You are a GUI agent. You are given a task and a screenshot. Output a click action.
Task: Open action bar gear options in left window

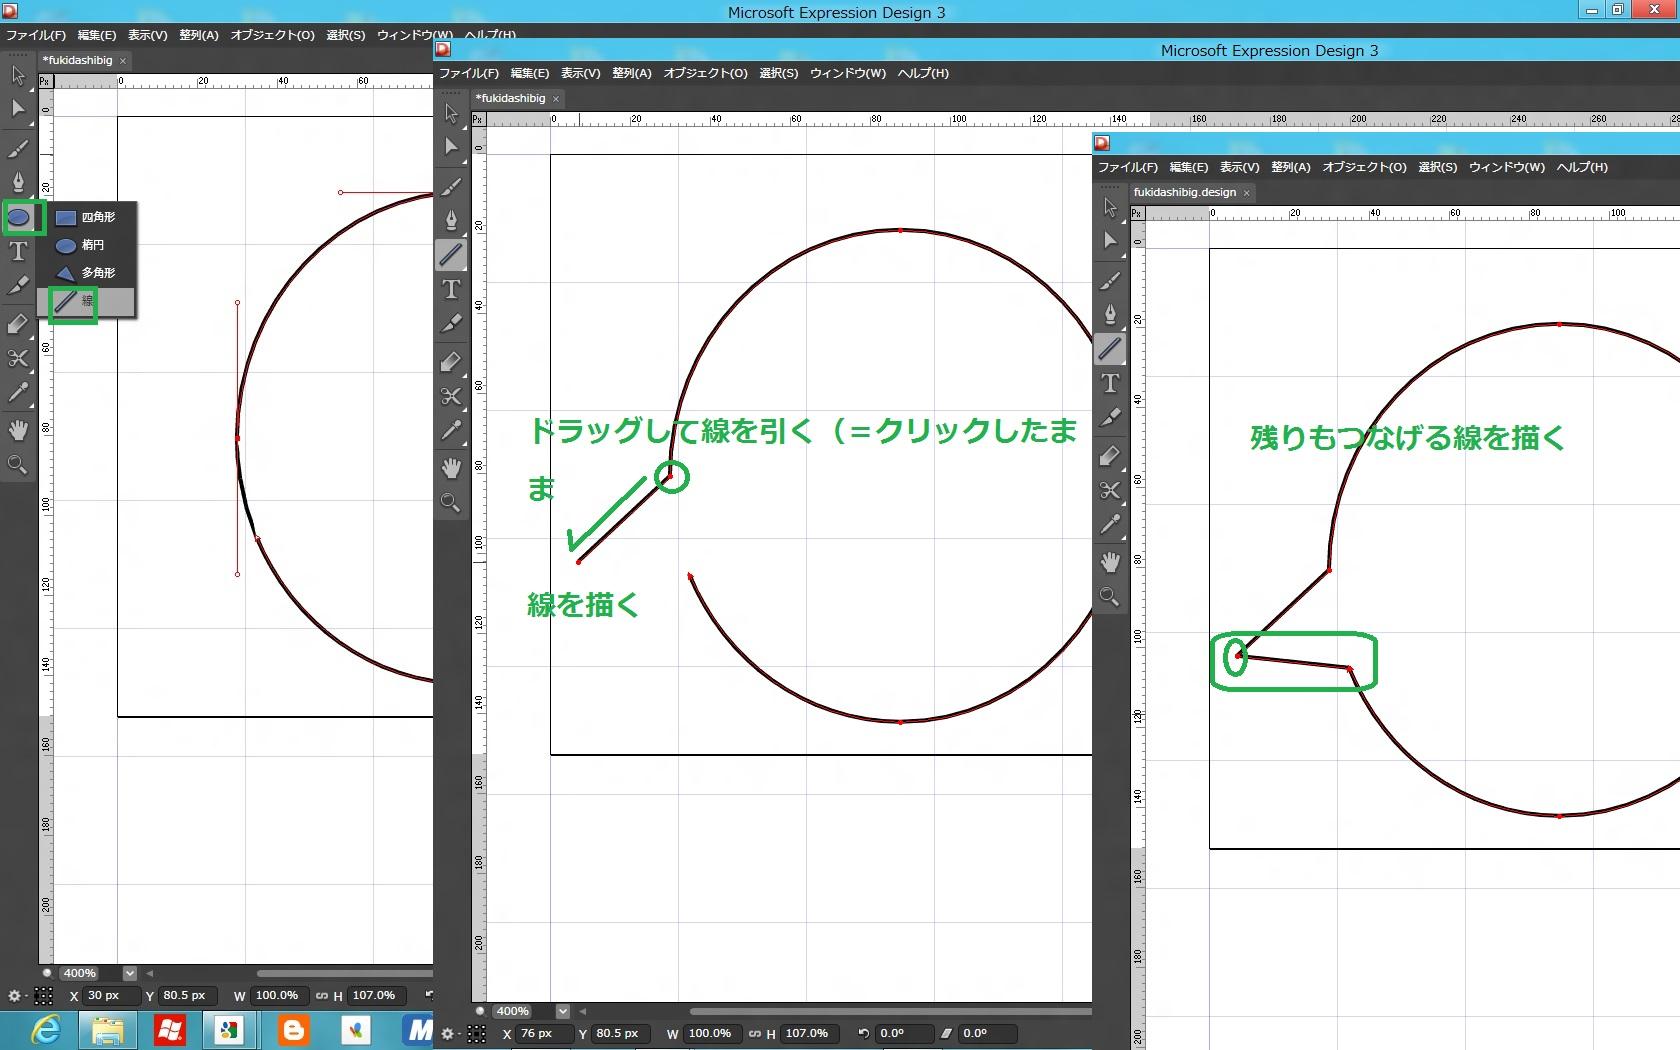tap(14, 996)
